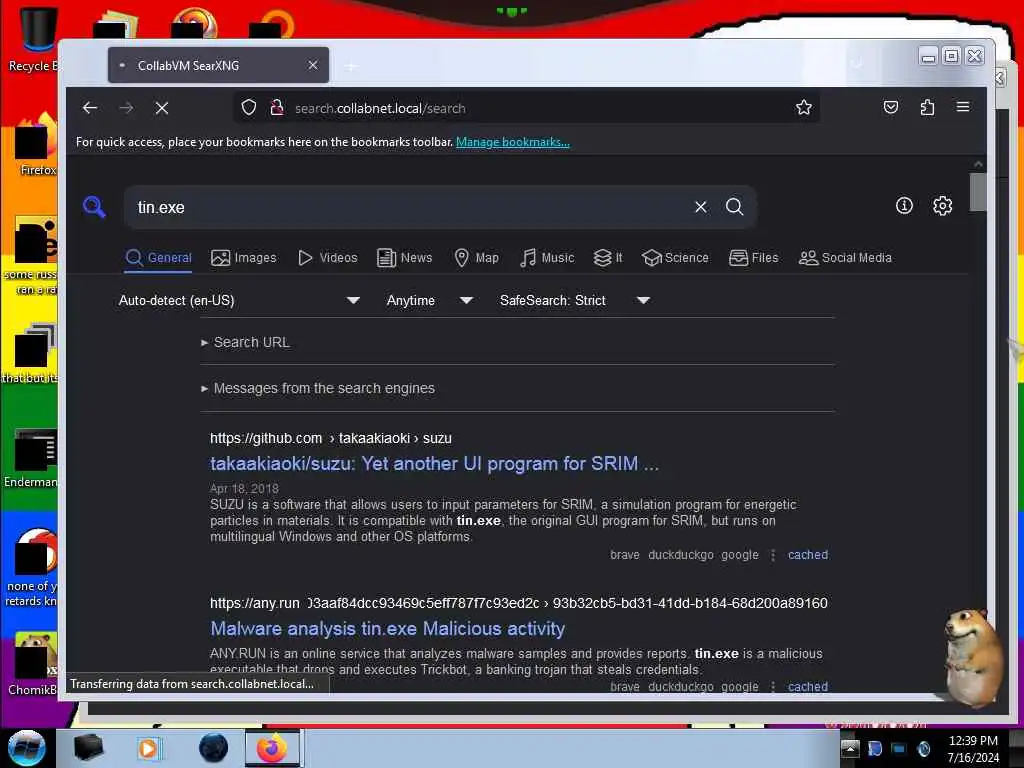Switch to the Images tab
The image size is (1024, 768).
(244, 258)
